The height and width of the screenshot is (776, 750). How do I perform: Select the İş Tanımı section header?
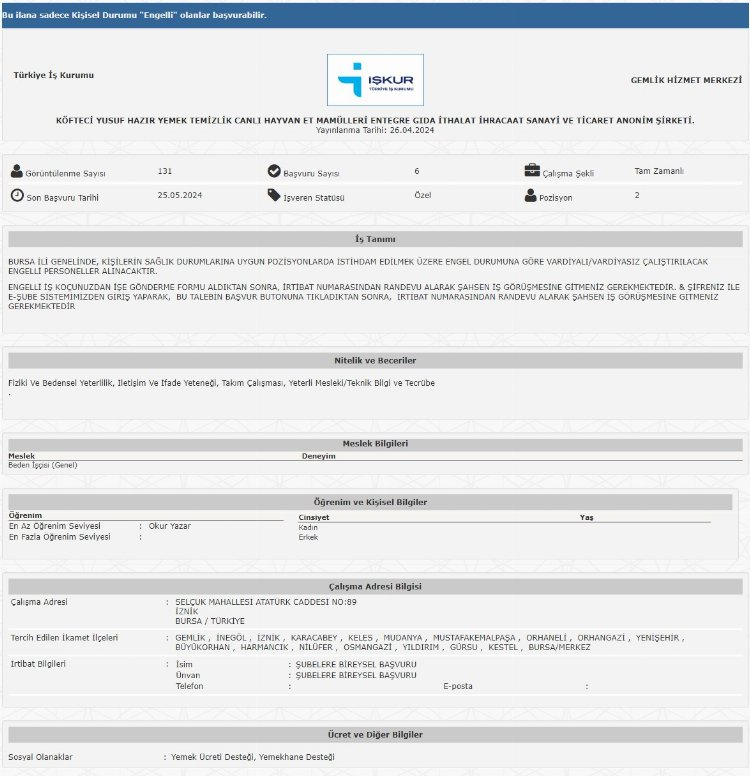point(375,240)
